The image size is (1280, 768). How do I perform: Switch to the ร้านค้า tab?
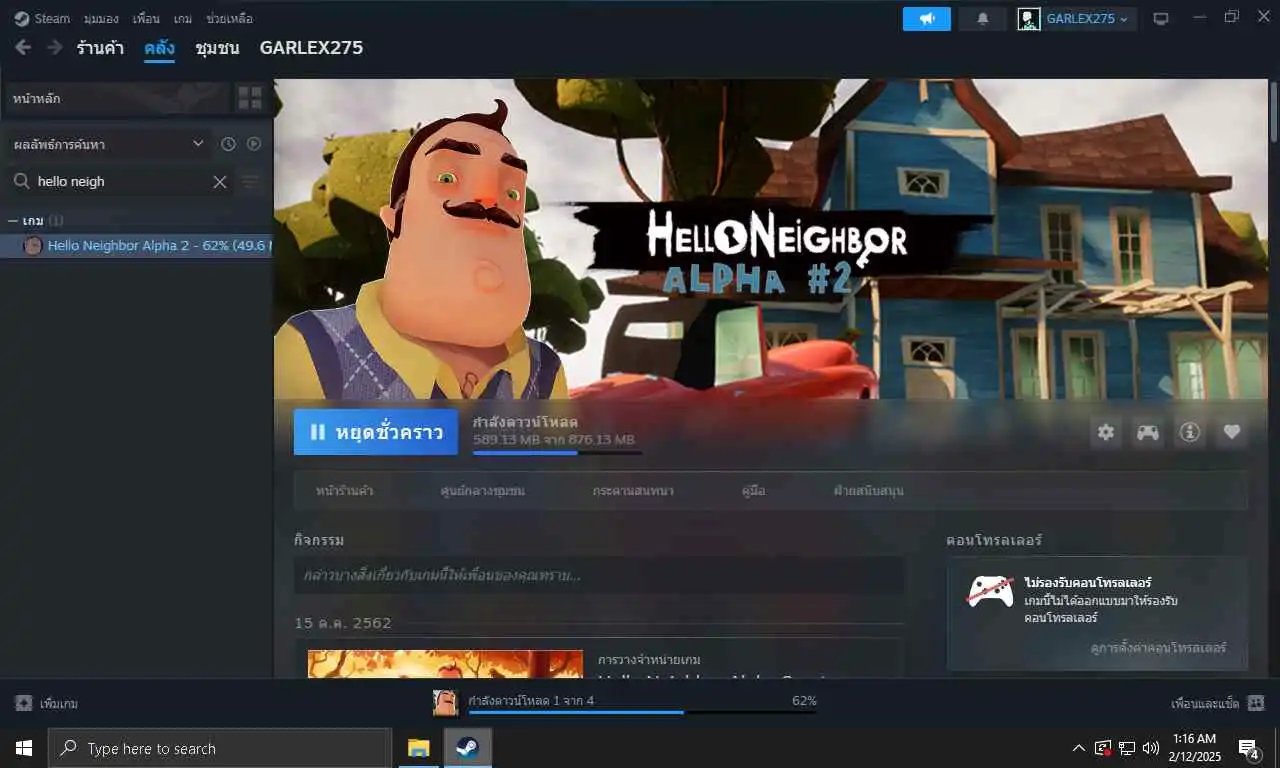[x=100, y=48]
